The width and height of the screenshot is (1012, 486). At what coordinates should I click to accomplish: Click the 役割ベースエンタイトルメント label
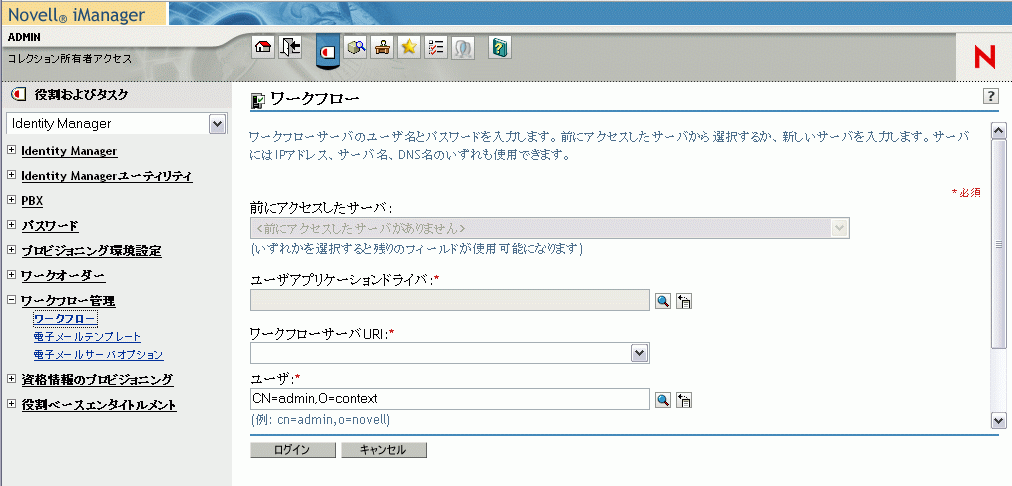(99, 405)
